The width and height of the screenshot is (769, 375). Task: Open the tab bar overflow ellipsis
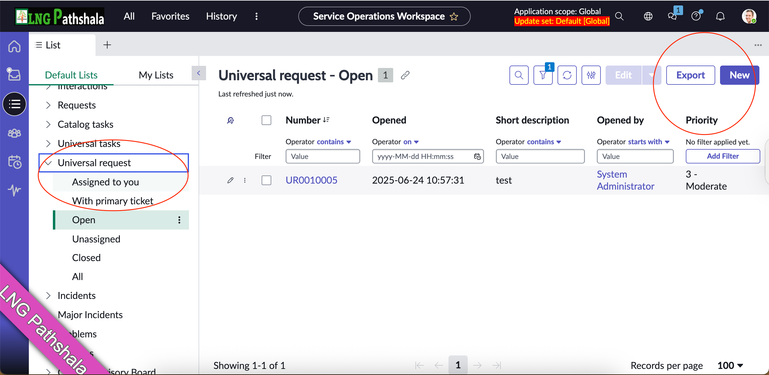pyautogui.click(x=758, y=45)
